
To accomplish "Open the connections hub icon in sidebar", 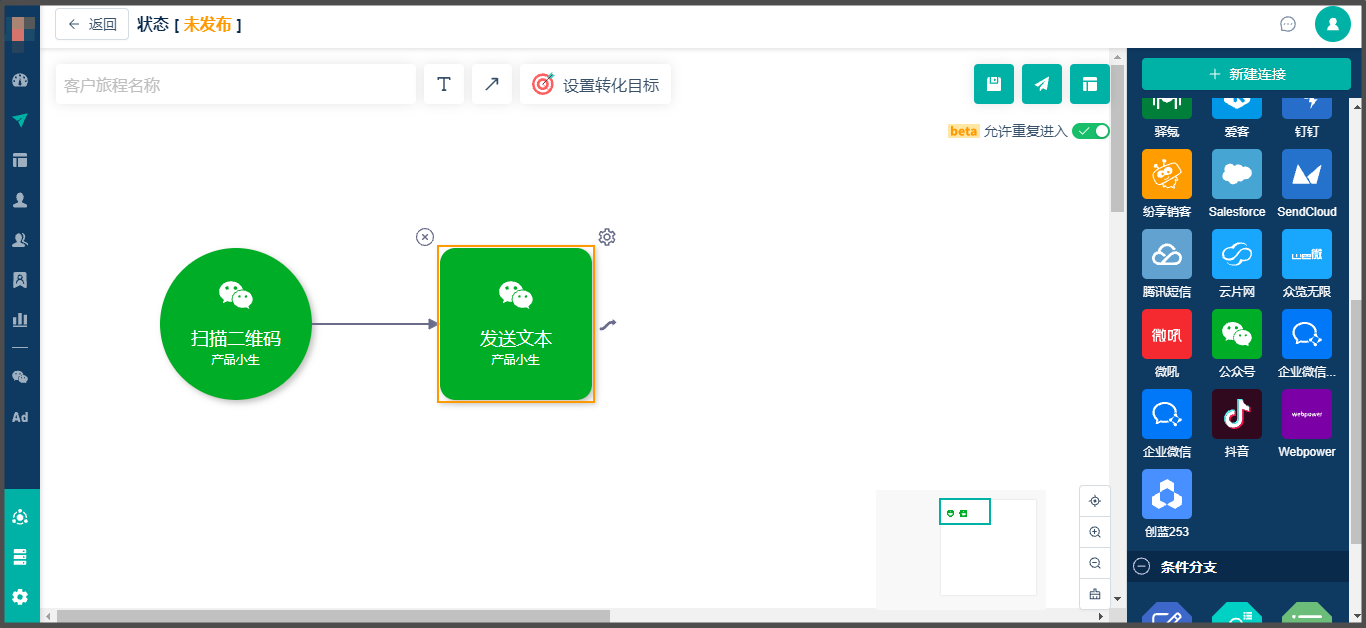I will (x=20, y=517).
